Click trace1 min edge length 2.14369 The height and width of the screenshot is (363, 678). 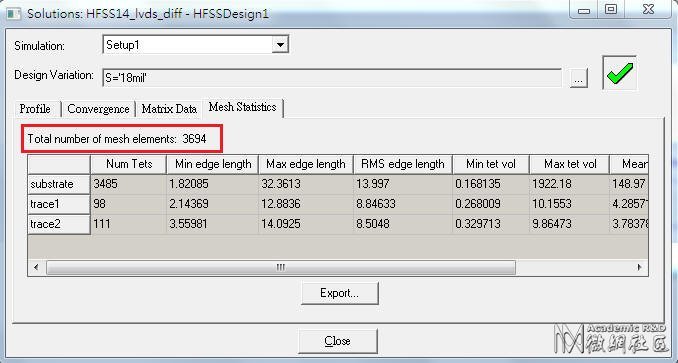pos(212,204)
